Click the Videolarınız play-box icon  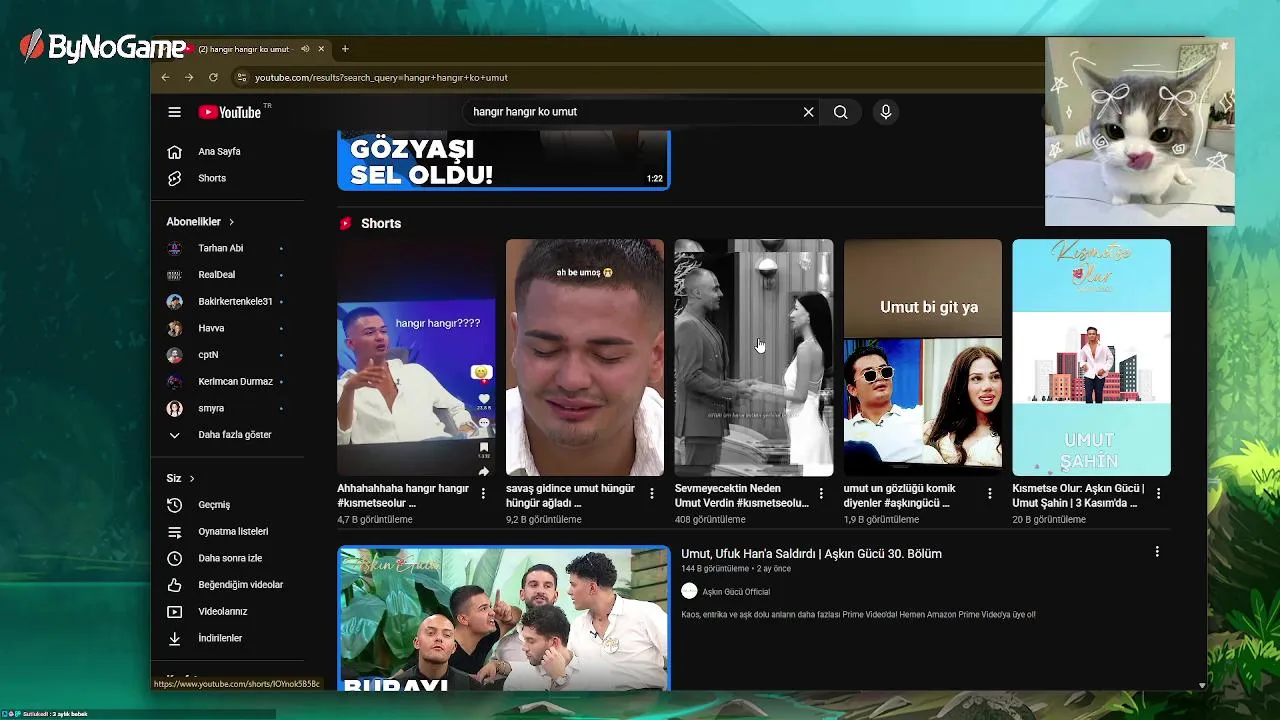point(174,611)
